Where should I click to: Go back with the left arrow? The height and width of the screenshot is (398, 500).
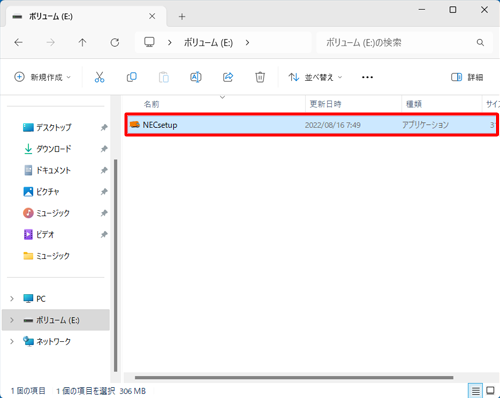[19, 42]
